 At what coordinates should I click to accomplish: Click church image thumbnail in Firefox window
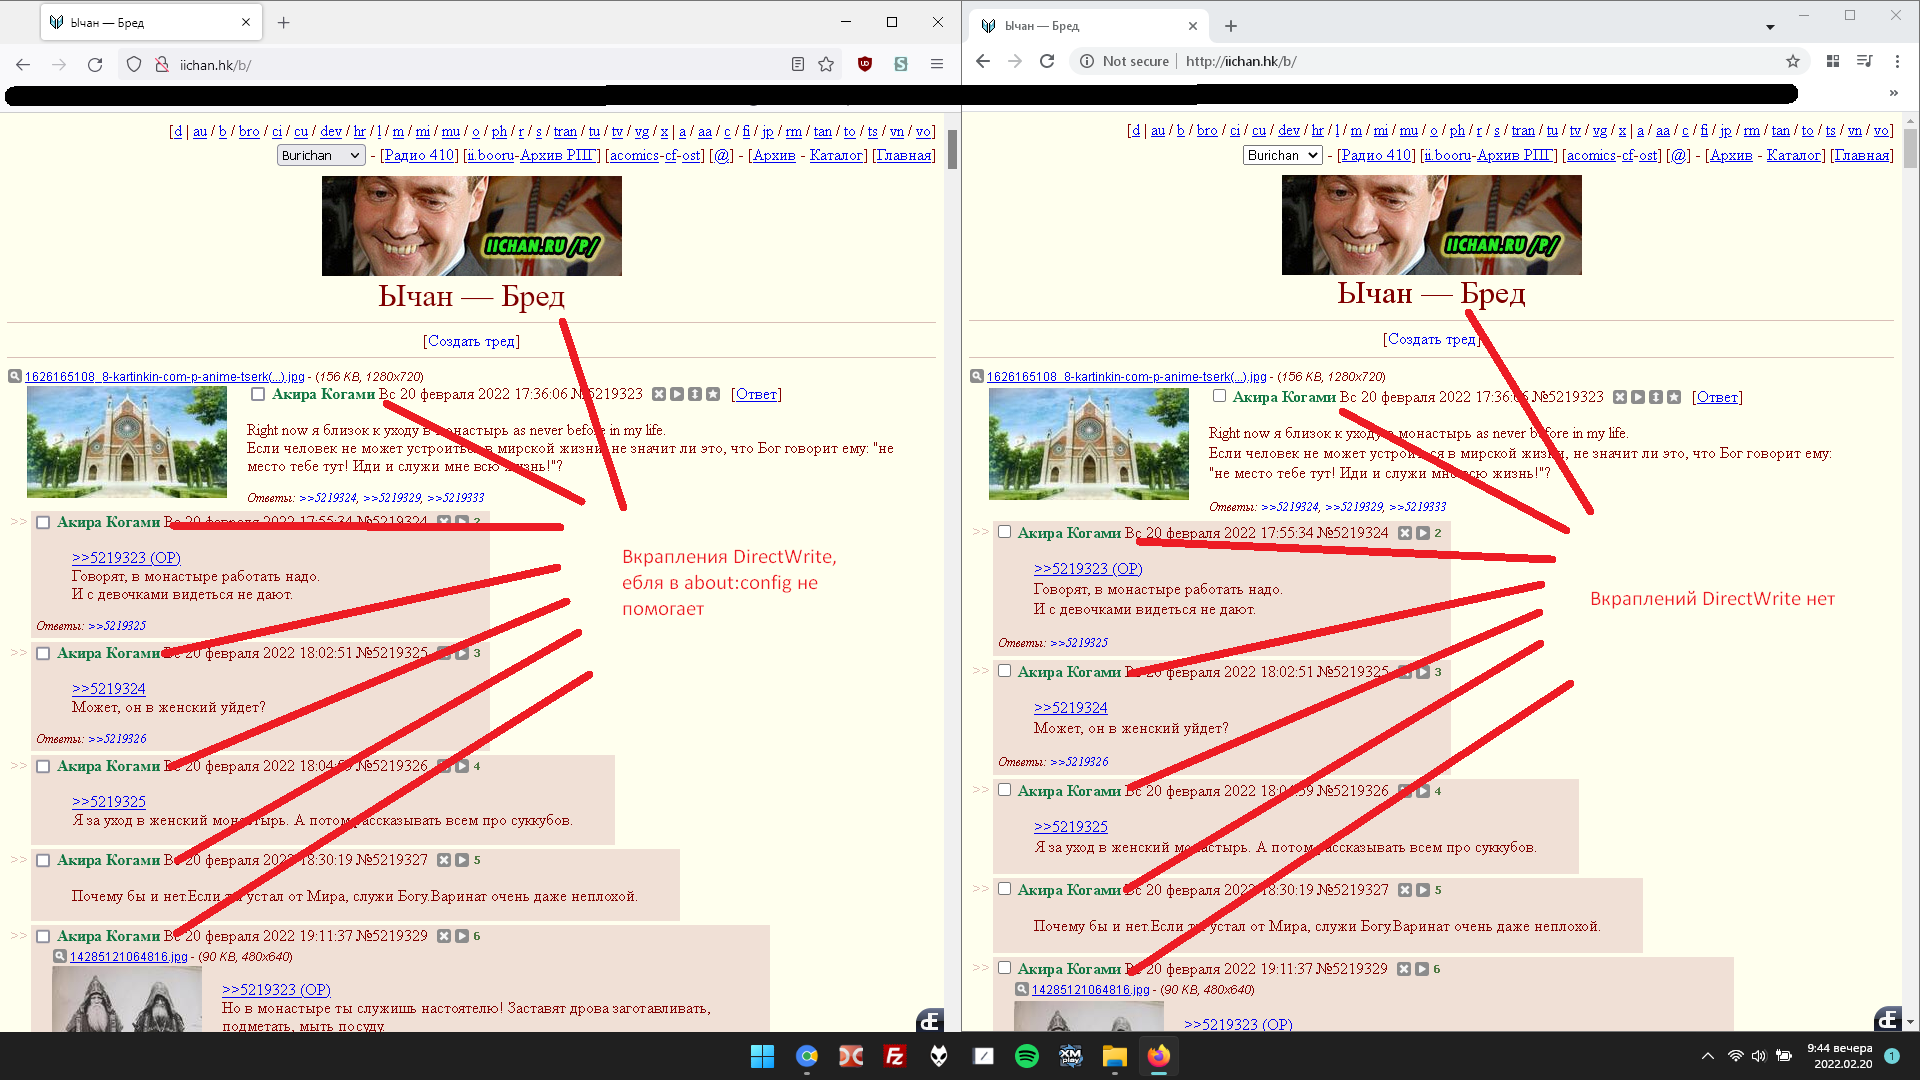[127, 442]
